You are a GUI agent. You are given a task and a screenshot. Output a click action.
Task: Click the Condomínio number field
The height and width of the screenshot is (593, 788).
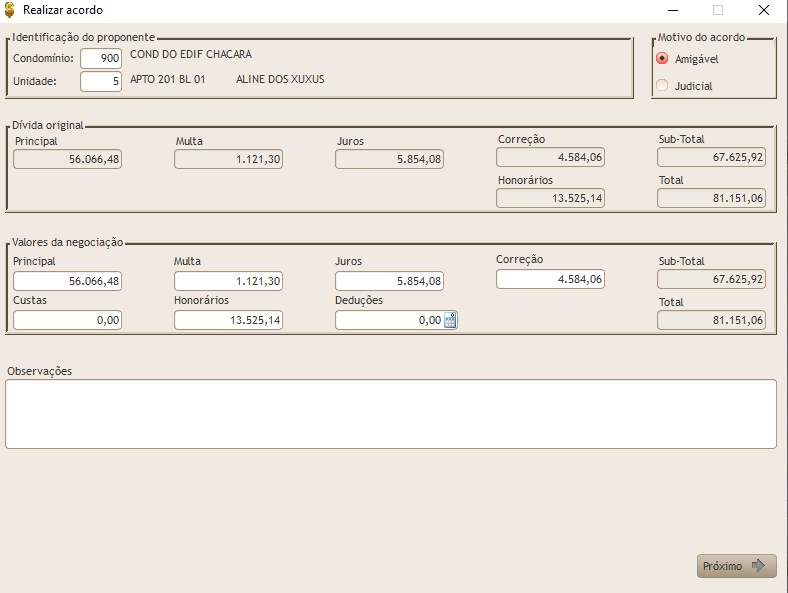point(101,59)
